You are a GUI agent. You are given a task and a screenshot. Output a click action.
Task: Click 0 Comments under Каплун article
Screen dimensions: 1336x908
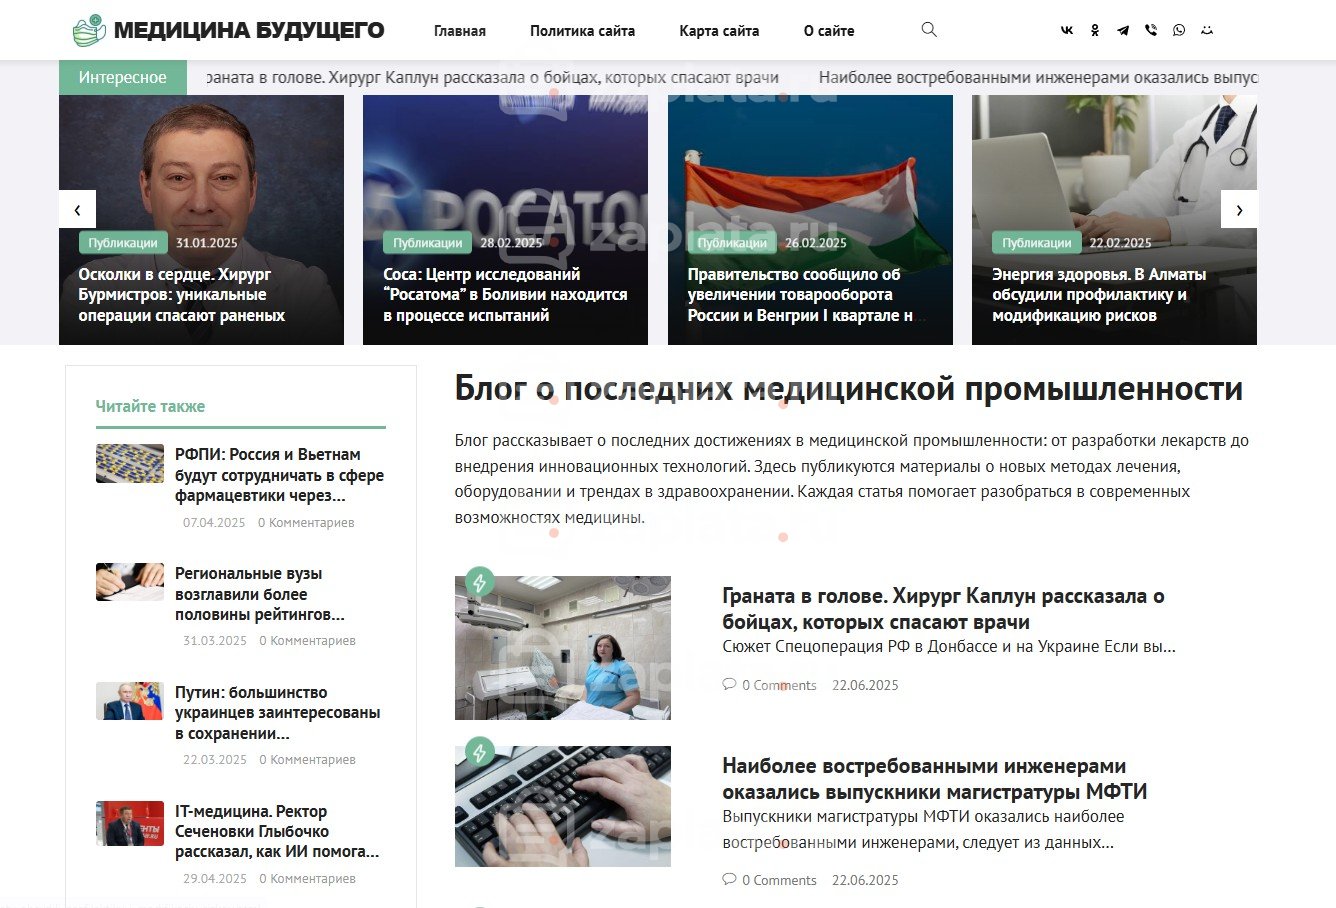pos(779,685)
